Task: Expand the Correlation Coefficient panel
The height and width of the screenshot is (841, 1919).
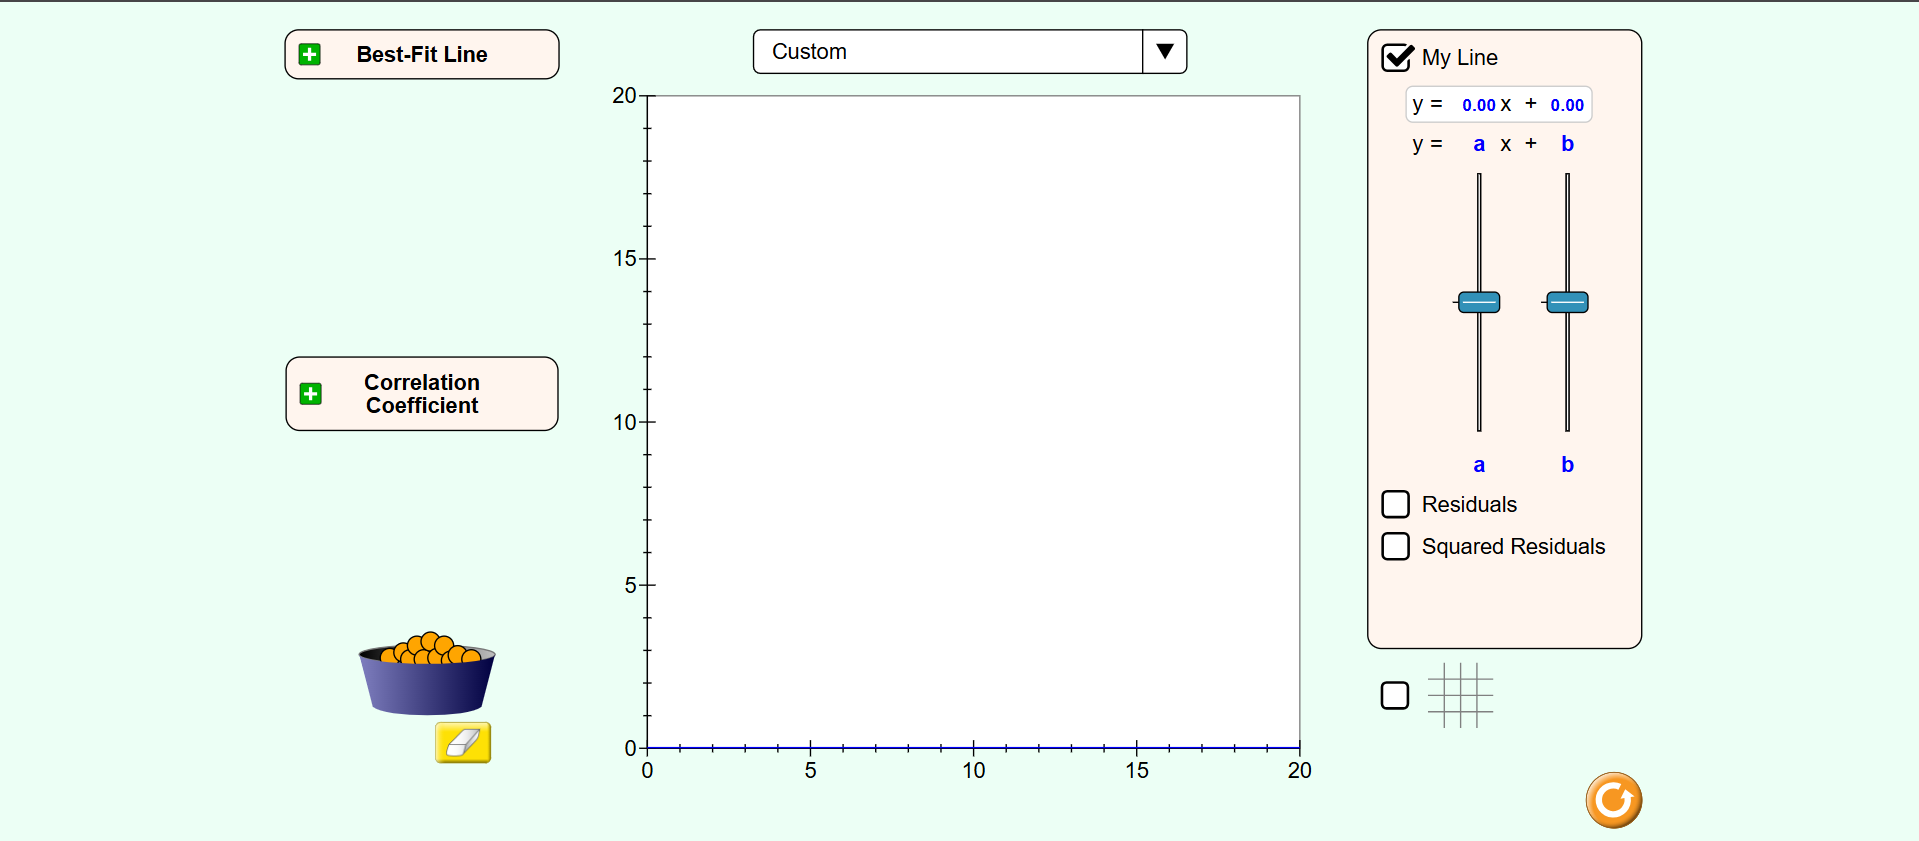Action: [422, 394]
